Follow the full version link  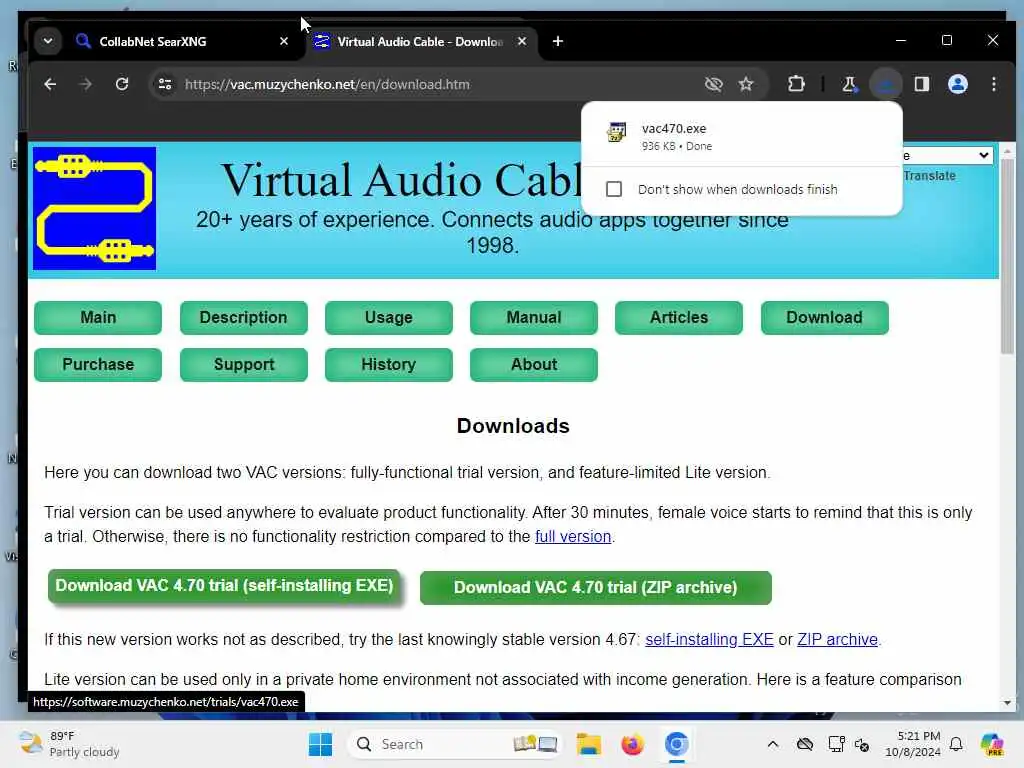573,537
